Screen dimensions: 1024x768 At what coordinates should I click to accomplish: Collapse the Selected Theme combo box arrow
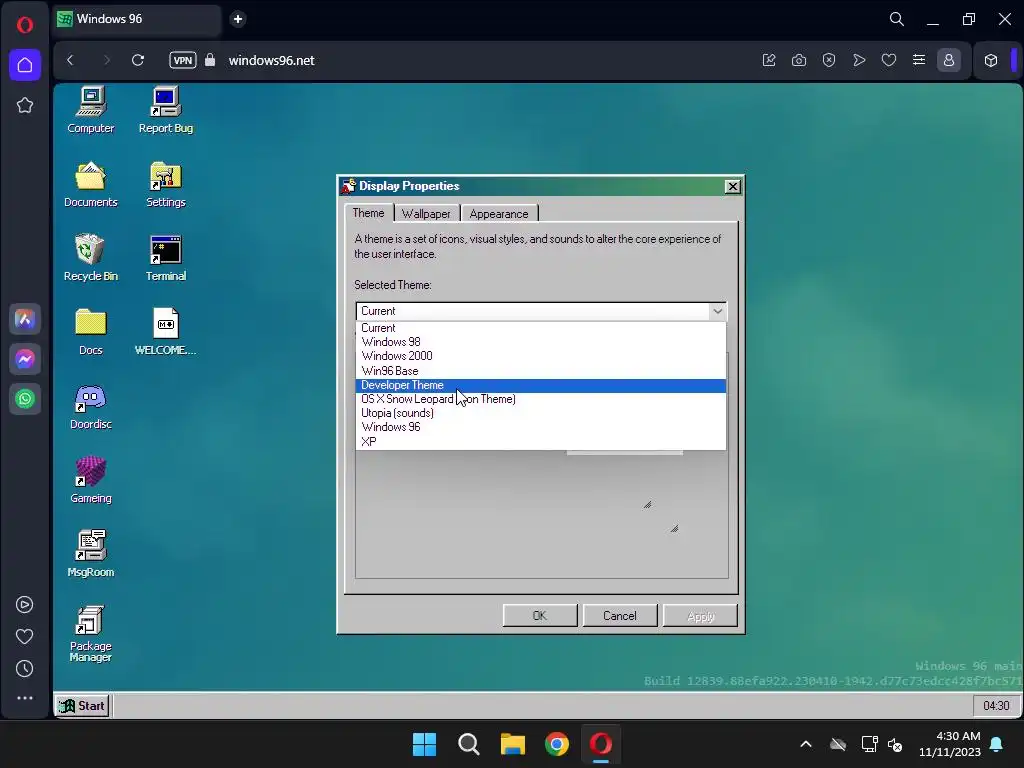coord(717,312)
